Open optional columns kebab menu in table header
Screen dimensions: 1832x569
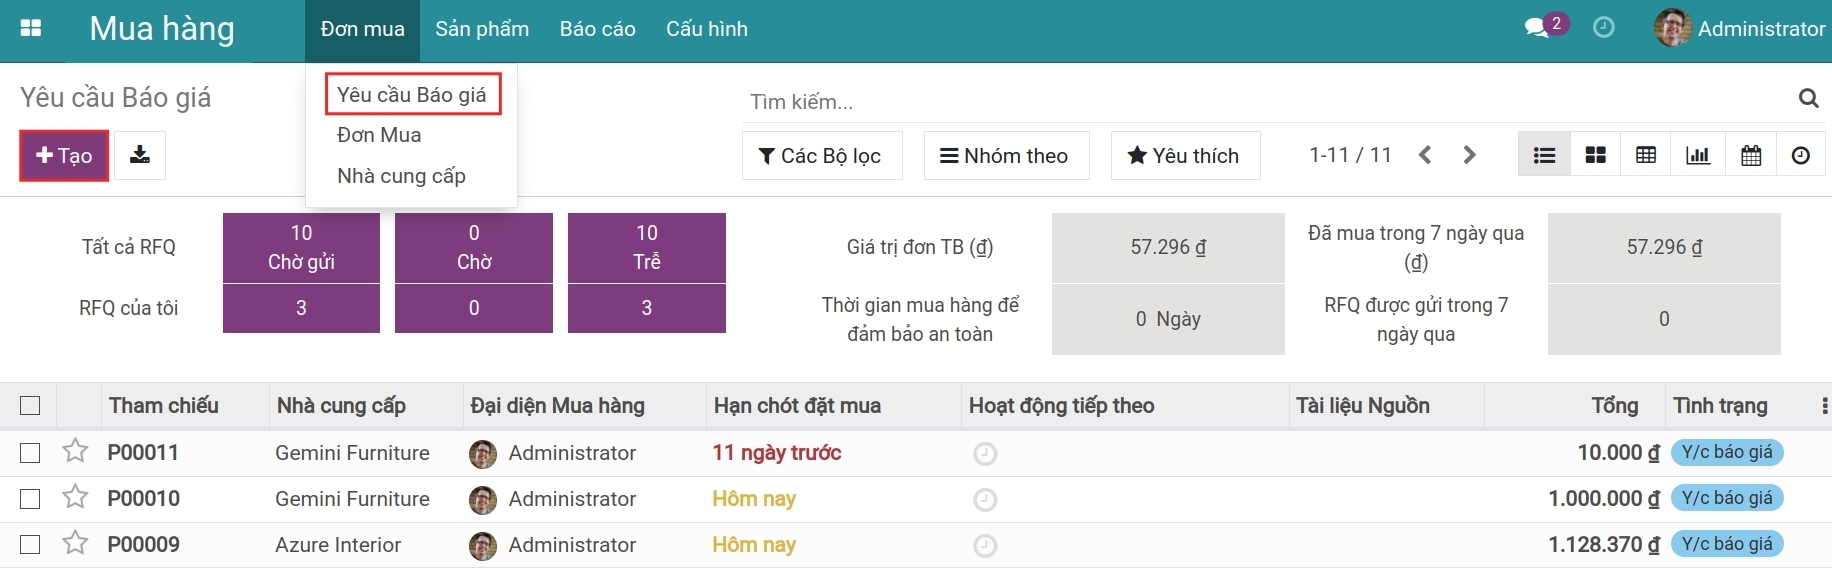coord(1824,405)
